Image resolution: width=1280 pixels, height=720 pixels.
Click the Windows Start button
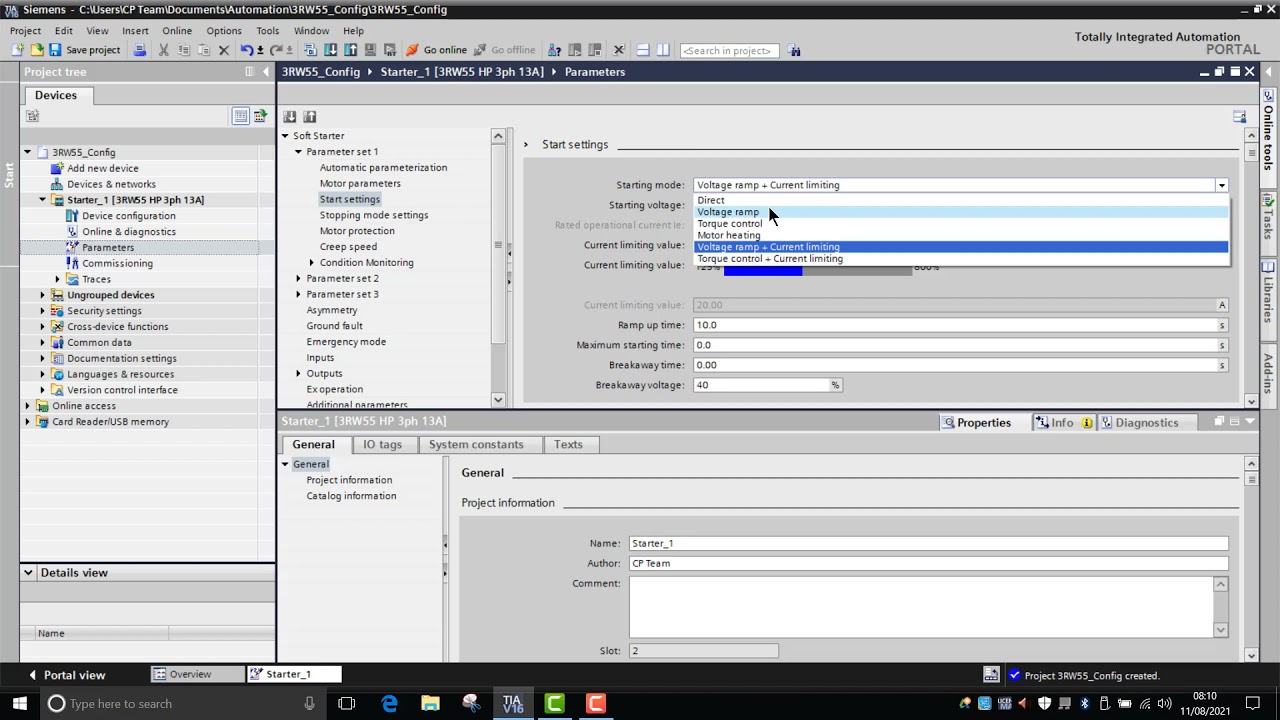pos(19,704)
